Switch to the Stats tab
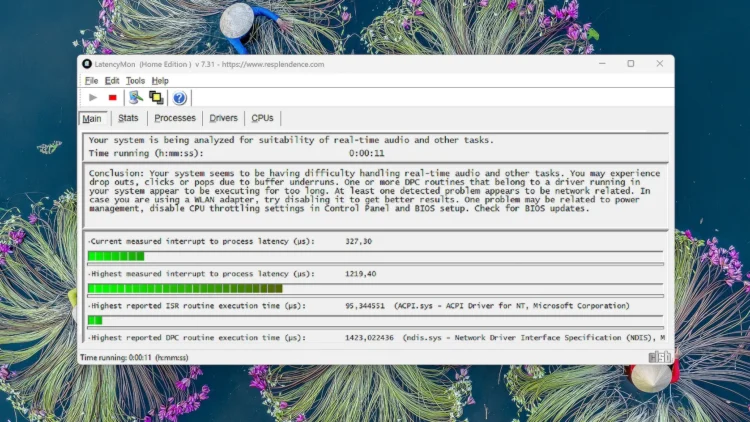Screen dimensions: 750x422 (128, 118)
